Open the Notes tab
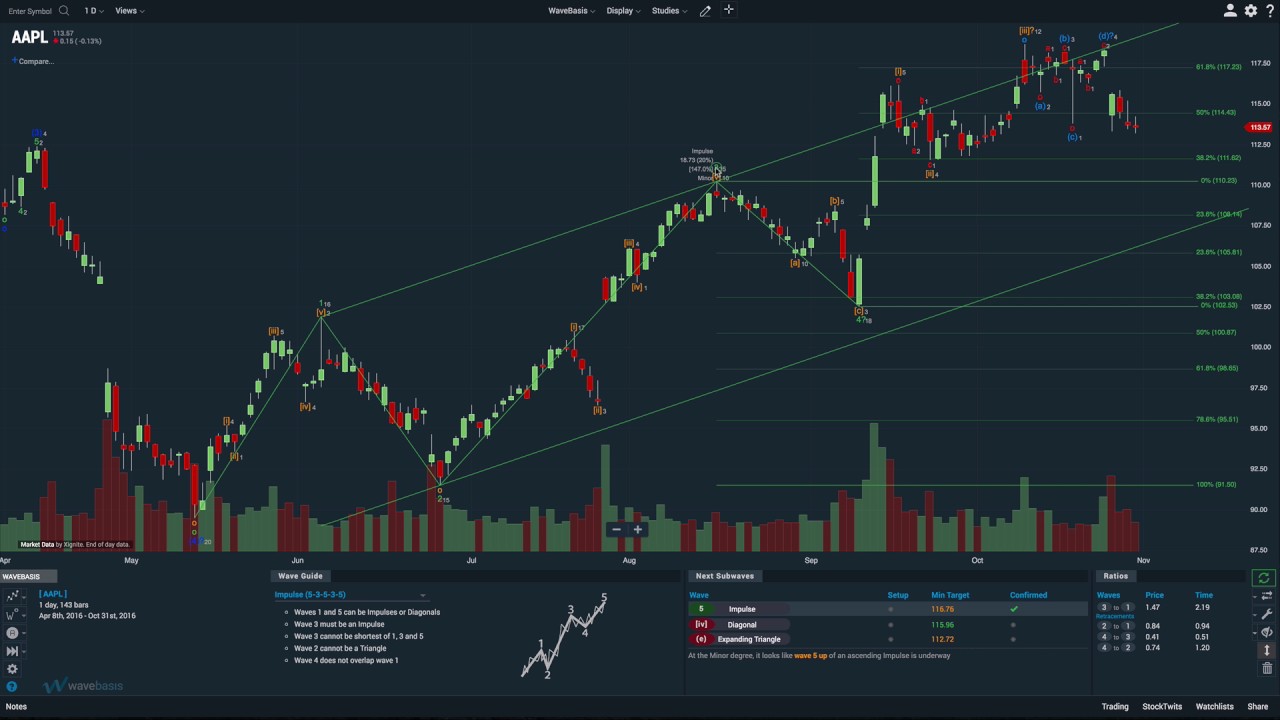Image resolution: width=1280 pixels, height=720 pixels. 16,707
